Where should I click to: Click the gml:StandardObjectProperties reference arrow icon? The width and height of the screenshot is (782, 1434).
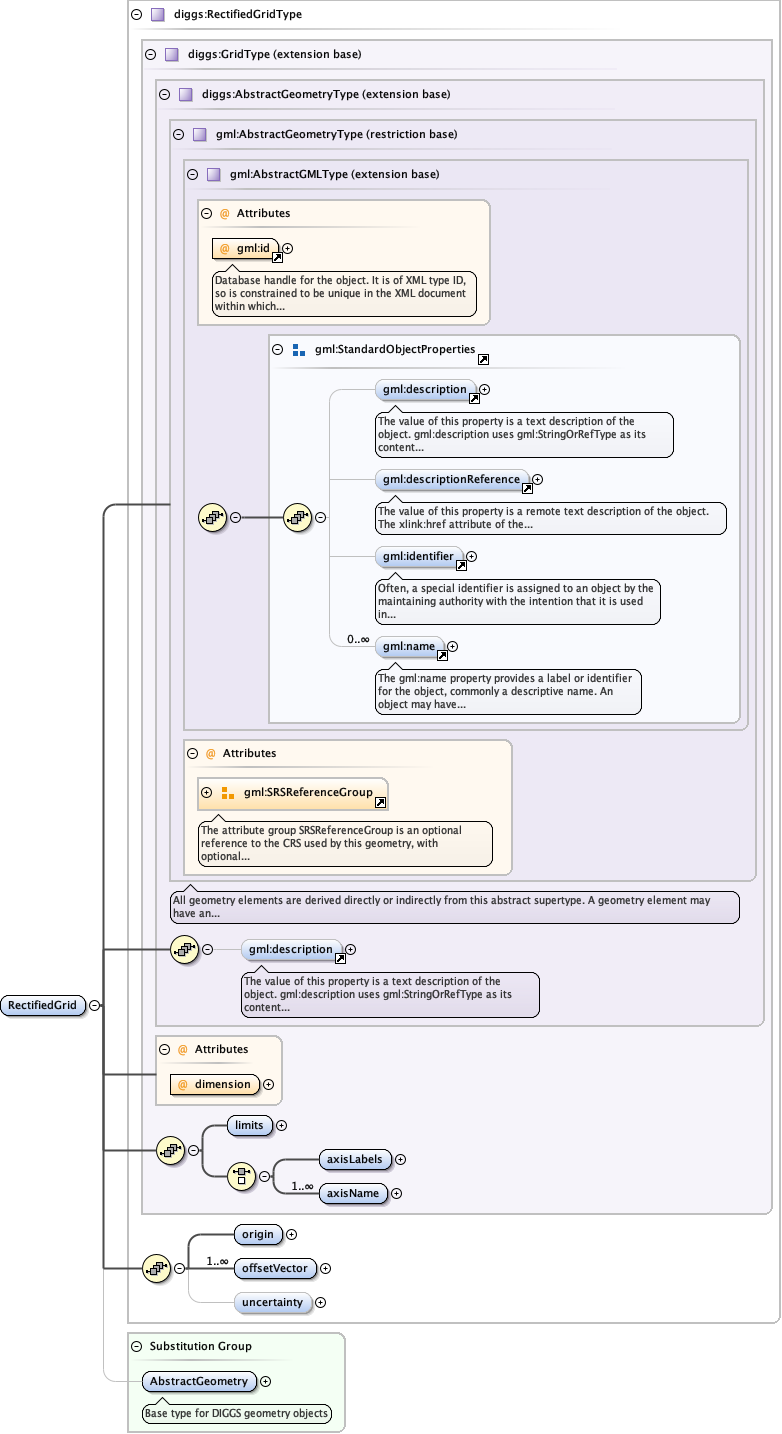[483, 359]
